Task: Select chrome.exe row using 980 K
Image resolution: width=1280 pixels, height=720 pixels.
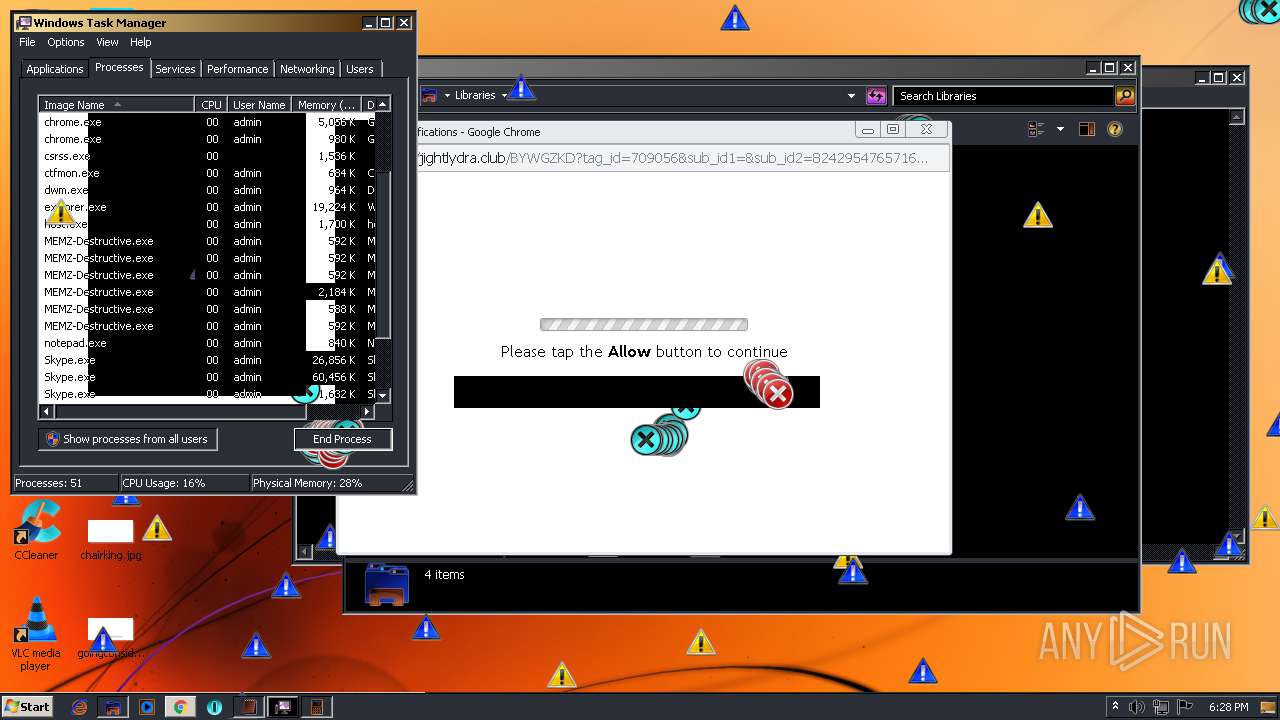Action: 207,139
